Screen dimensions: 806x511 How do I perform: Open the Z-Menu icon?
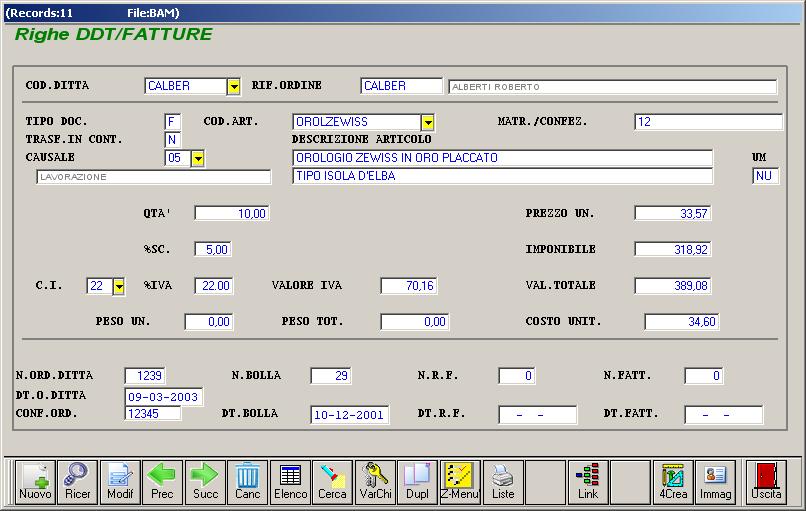click(460, 482)
